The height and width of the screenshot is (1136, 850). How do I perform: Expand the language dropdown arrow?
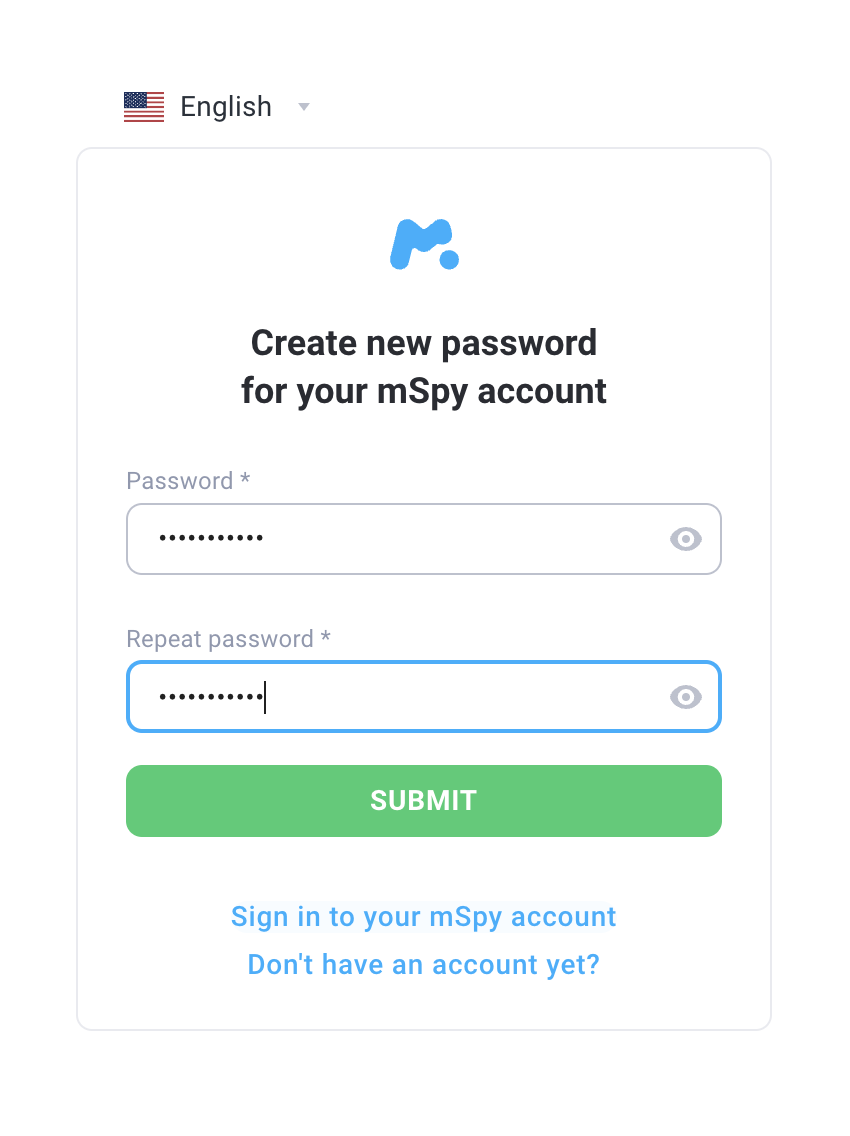point(304,107)
